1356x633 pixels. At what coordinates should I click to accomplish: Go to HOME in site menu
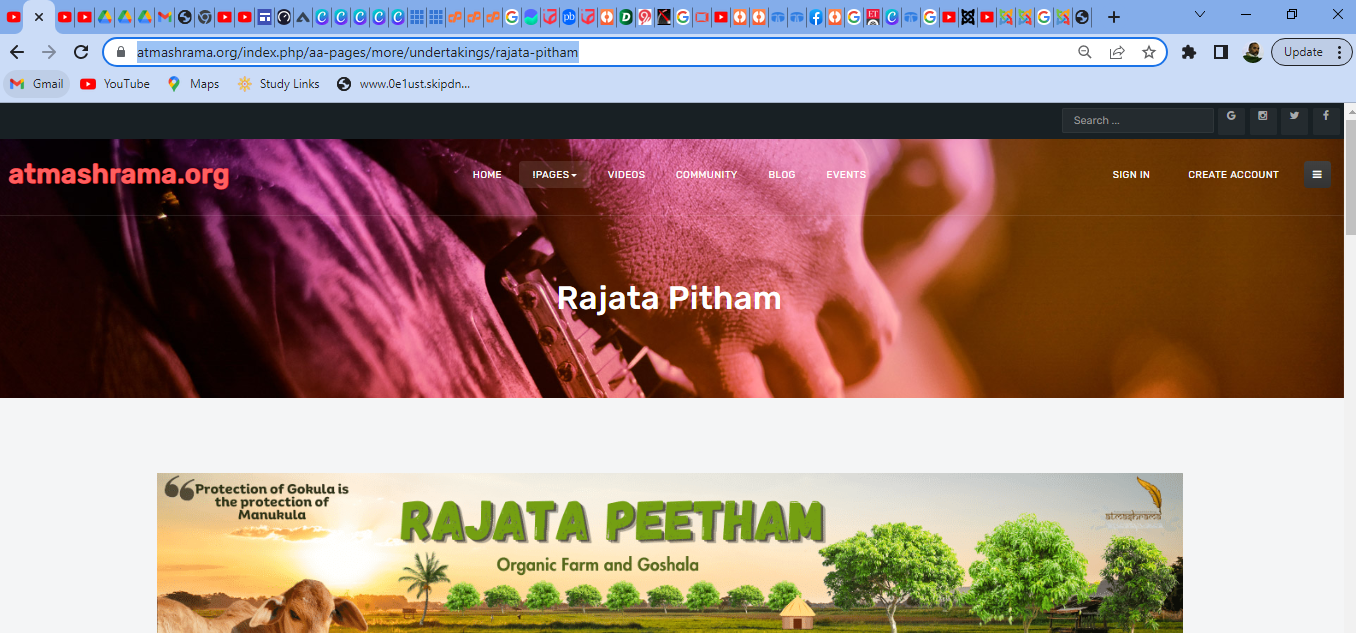click(x=487, y=175)
